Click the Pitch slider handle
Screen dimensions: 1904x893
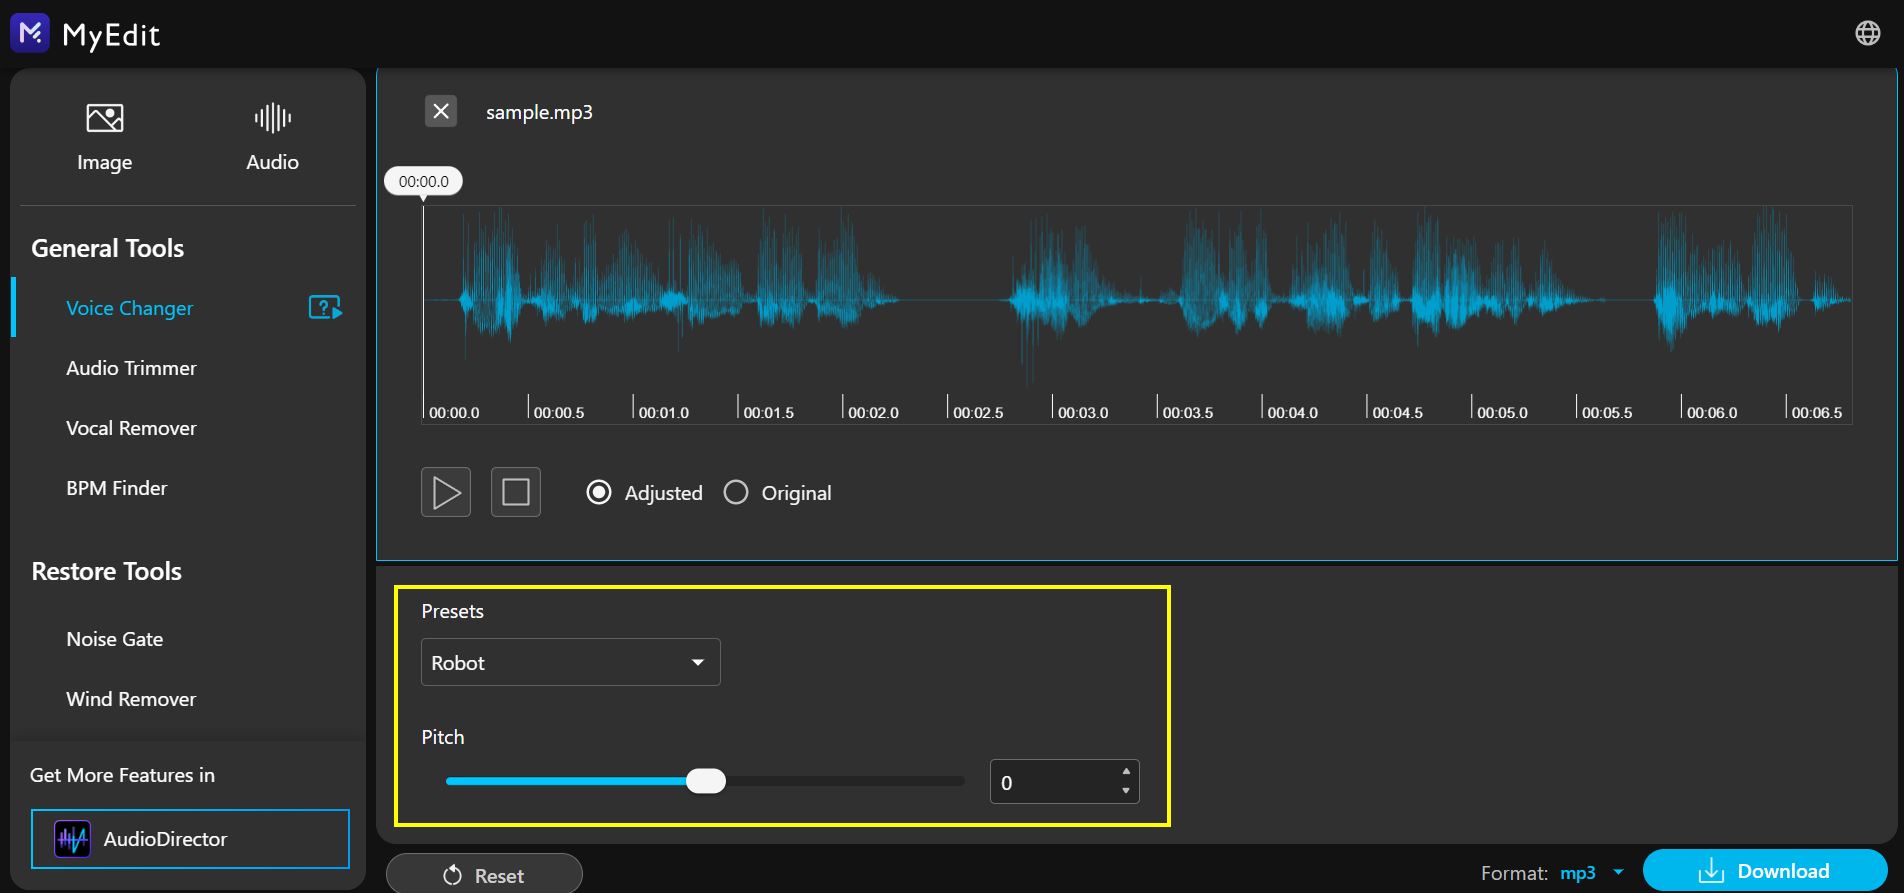tap(706, 782)
